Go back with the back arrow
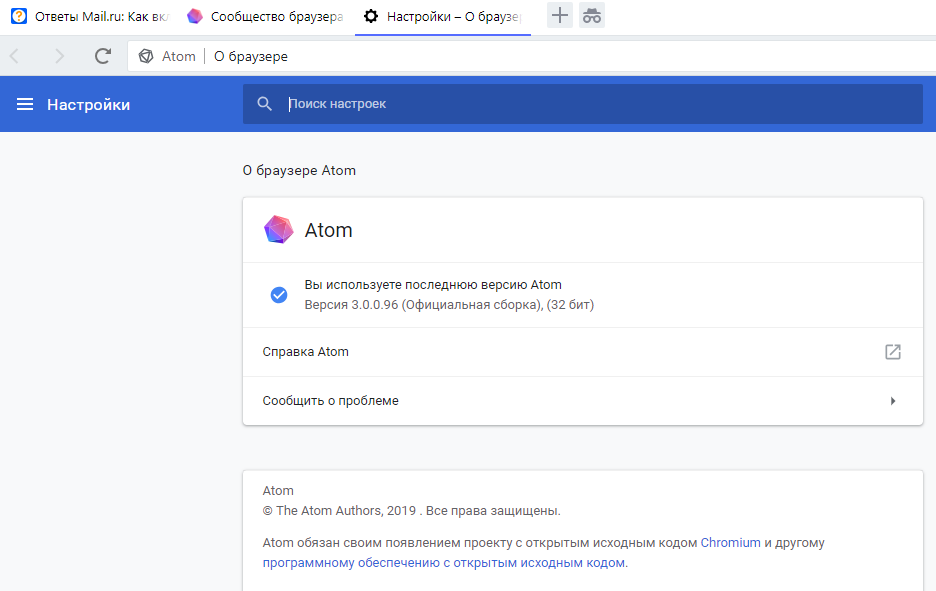The image size is (936, 591). pos(15,56)
